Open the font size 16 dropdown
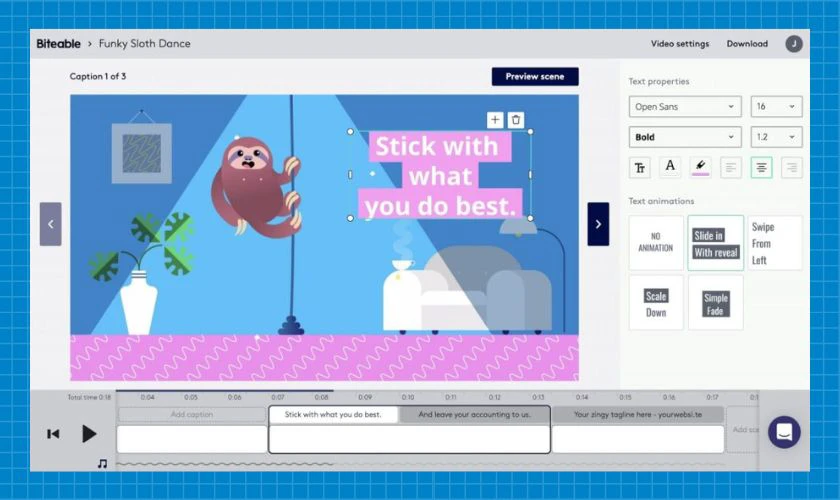The image size is (840, 500). pyautogui.click(x=776, y=107)
